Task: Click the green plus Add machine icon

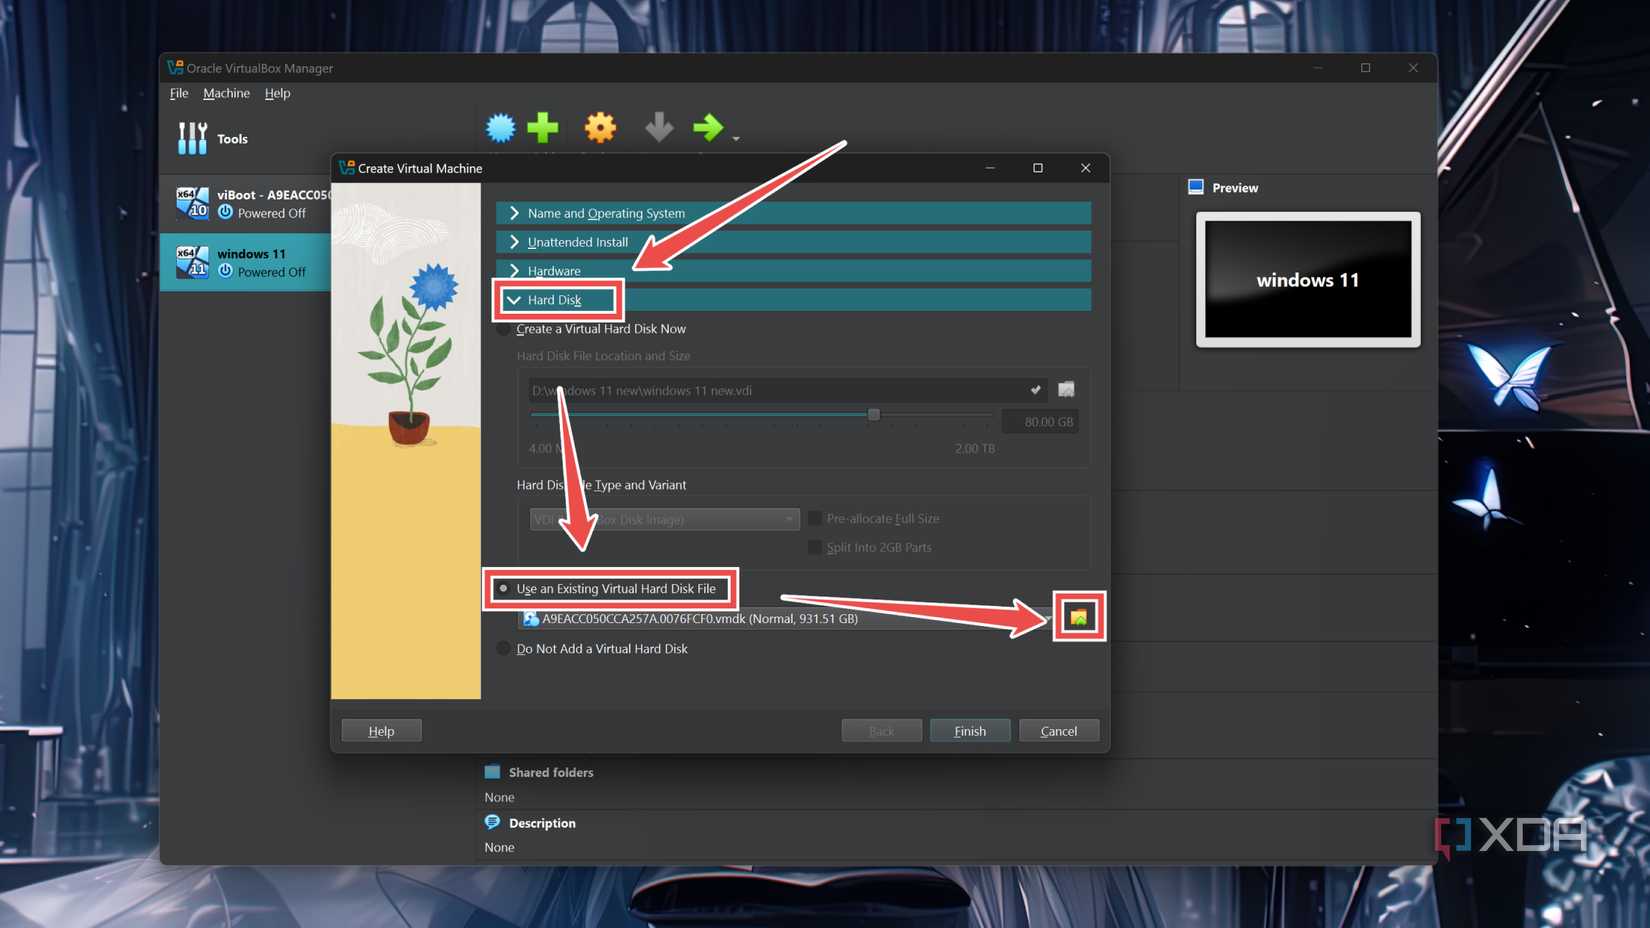Action: [x=543, y=127]
